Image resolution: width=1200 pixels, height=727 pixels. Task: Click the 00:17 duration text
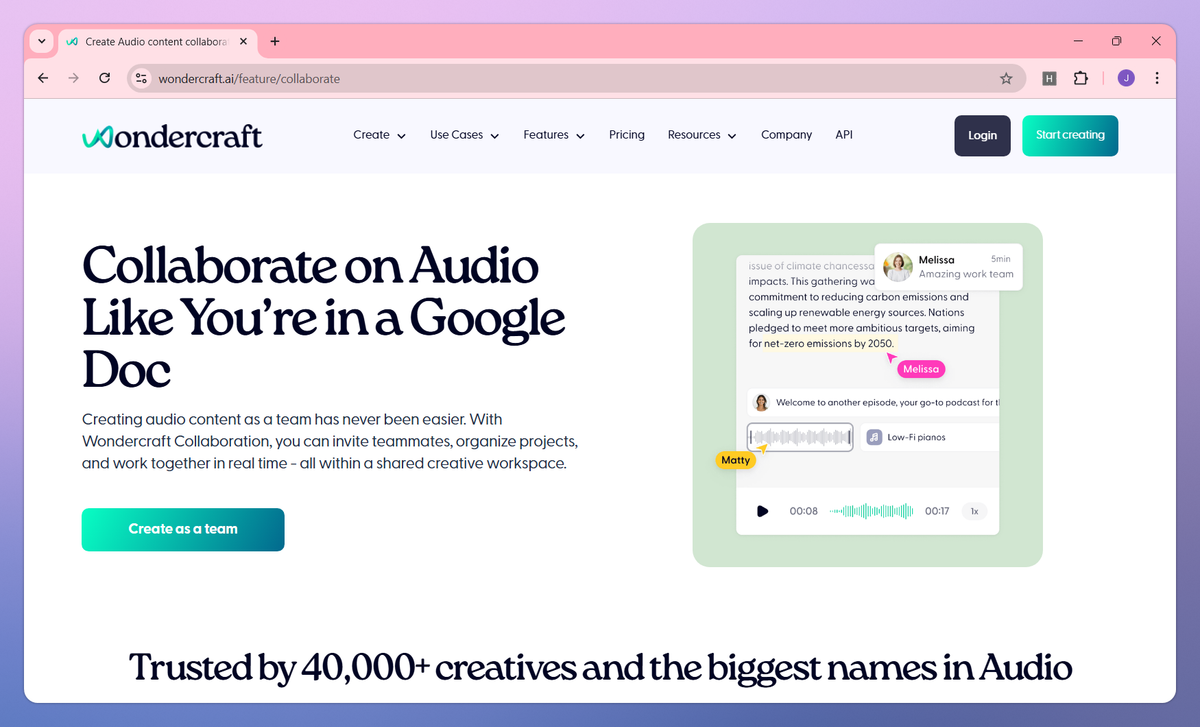pos(937,511)
